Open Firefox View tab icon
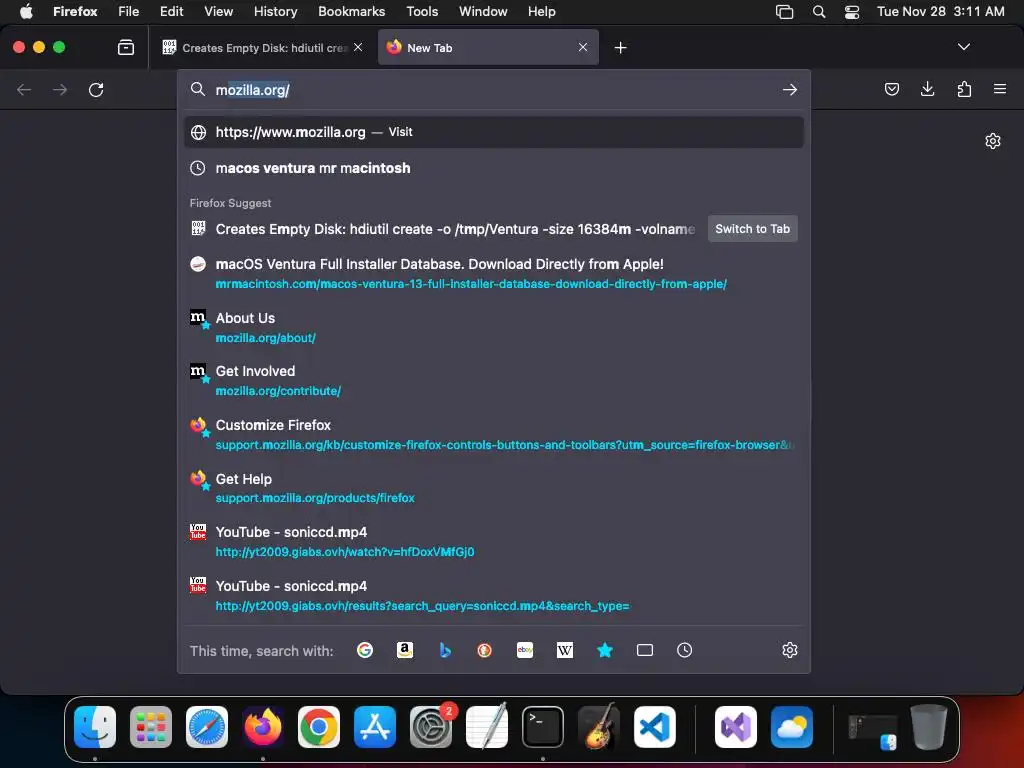 coord(125,47)
